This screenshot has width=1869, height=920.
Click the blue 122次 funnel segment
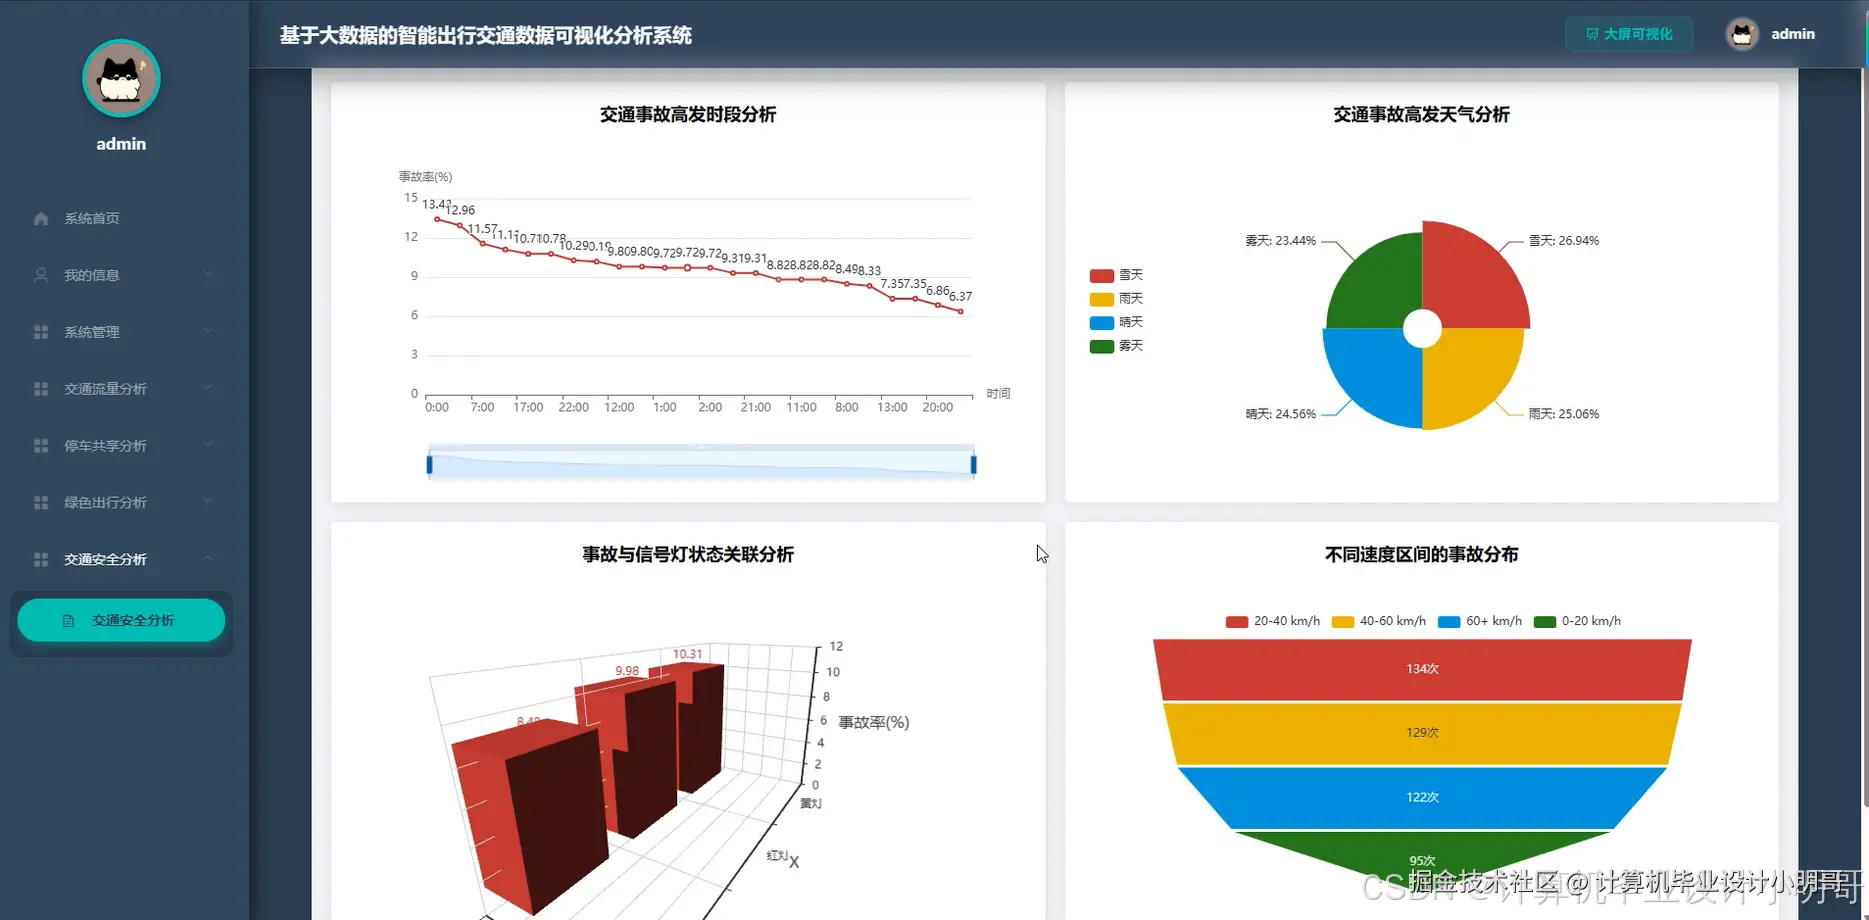(1422, 797)
